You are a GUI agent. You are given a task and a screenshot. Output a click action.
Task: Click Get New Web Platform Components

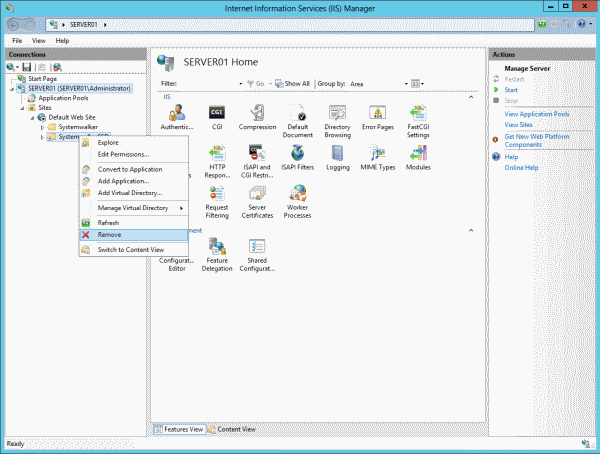[x=537, y=140]
